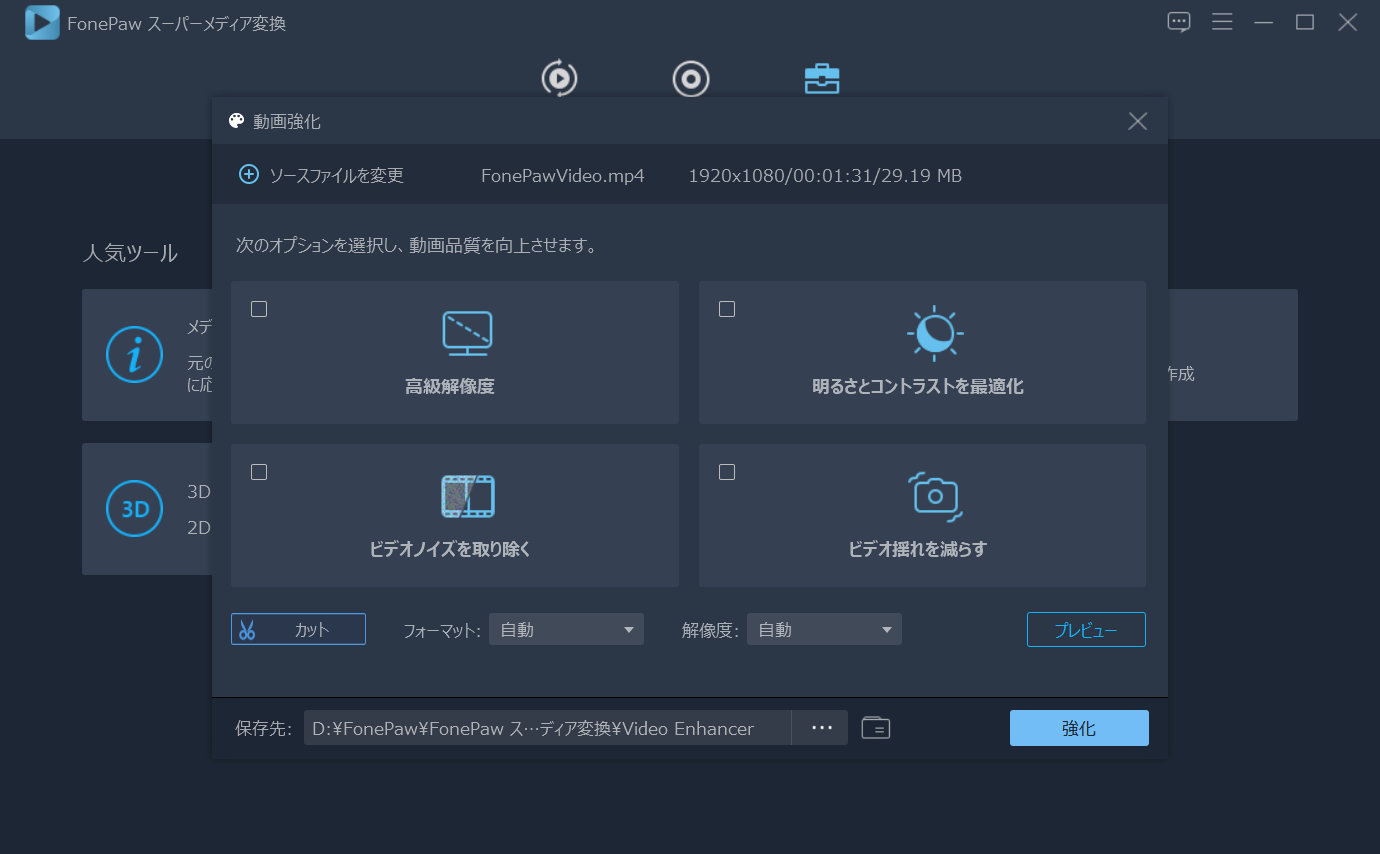Click ビデオノイズを取り除く label
The image size is (1380, 854).
(x=450, y=549)
